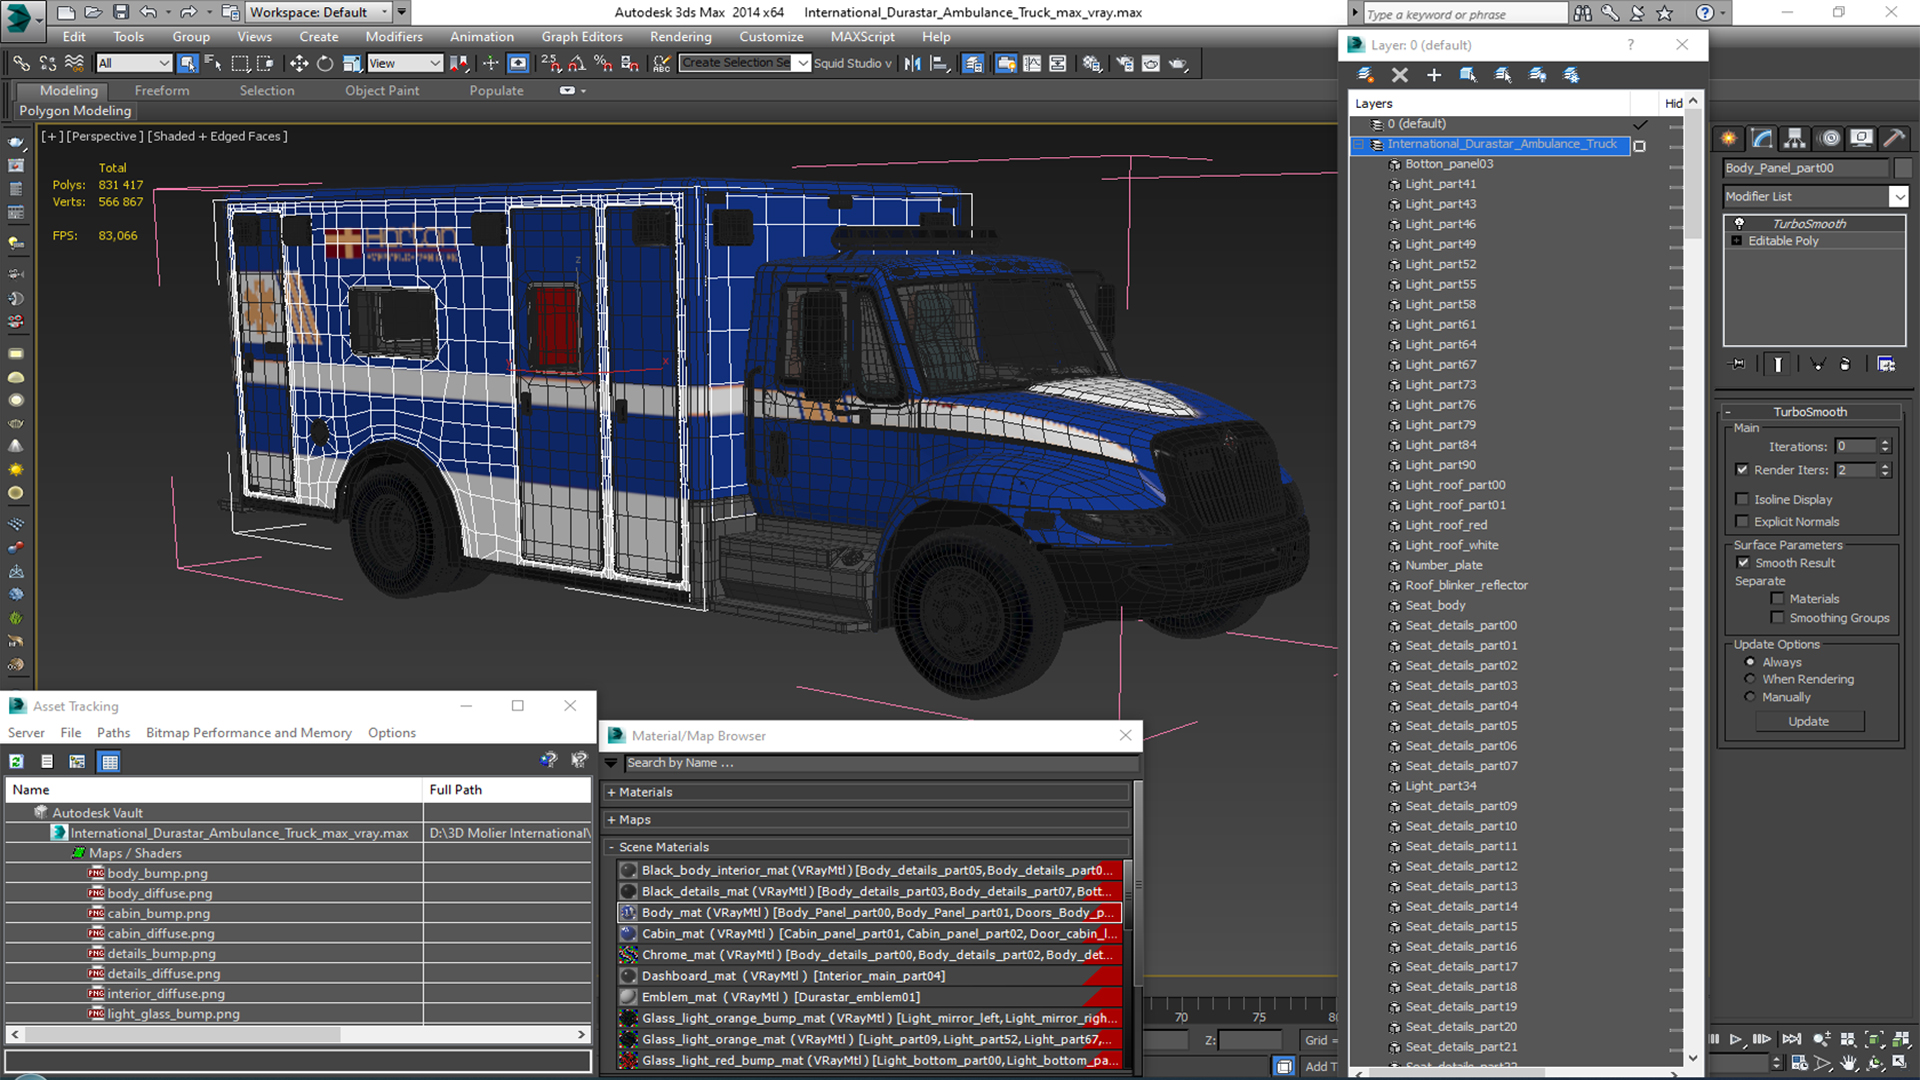Click the Polygon Modeling panel button
1920x1080 pixels.
point(75,111)
